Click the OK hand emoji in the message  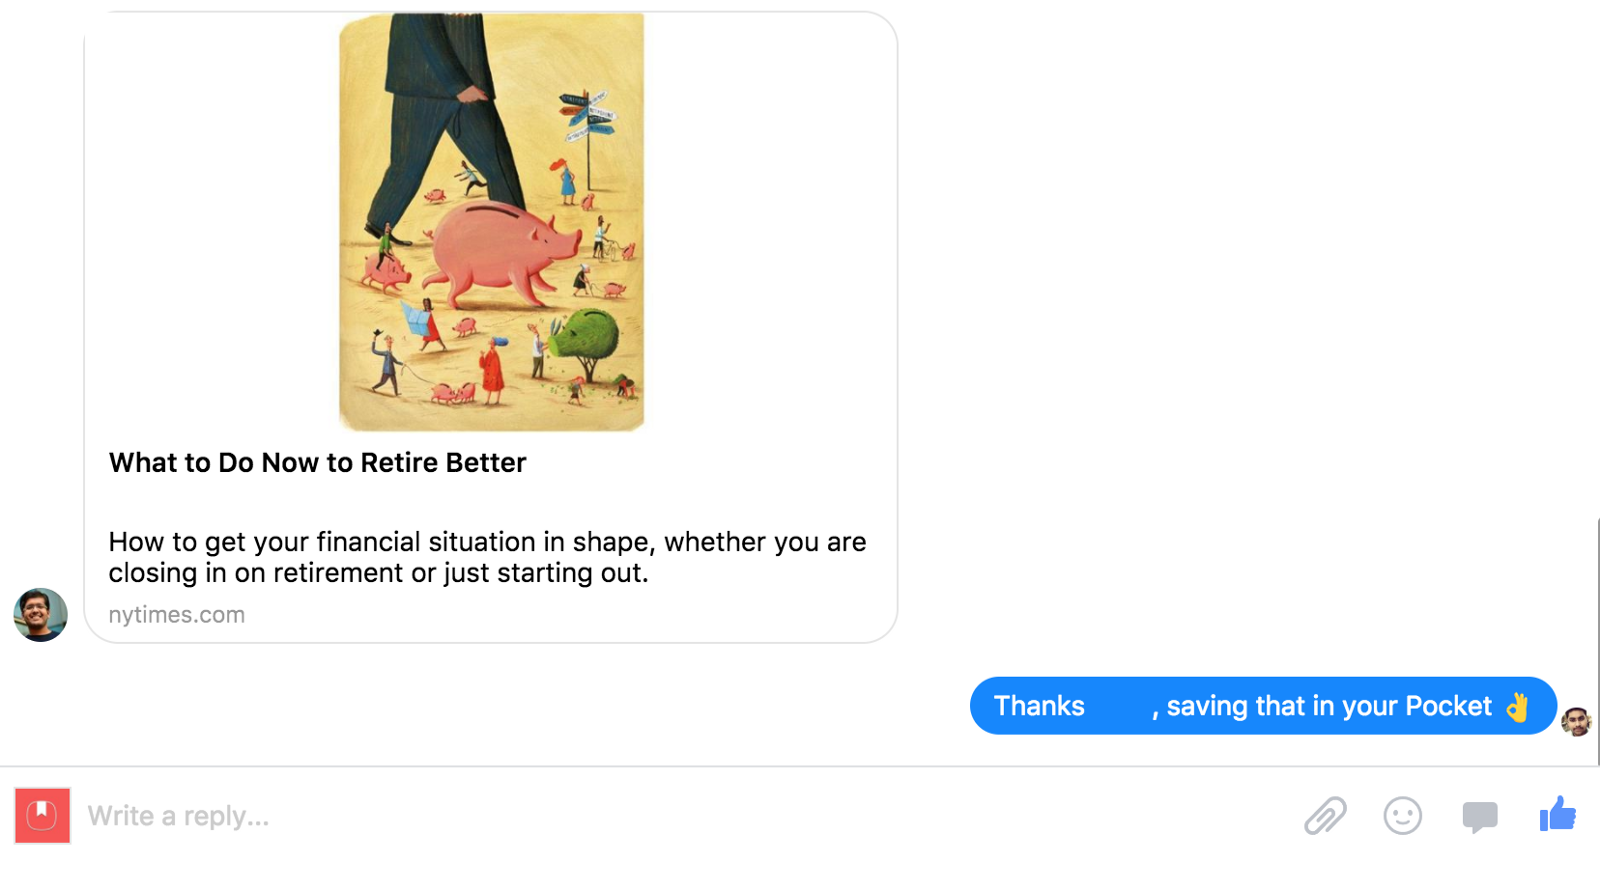pos(1517,706)
